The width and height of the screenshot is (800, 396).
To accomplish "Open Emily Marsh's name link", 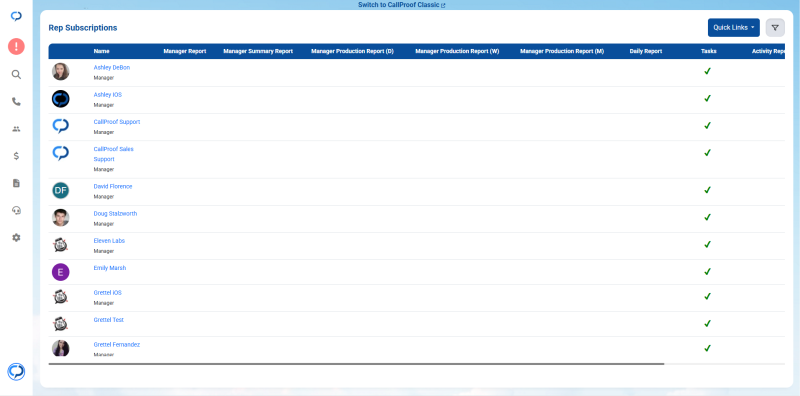I will pos(110,268).
